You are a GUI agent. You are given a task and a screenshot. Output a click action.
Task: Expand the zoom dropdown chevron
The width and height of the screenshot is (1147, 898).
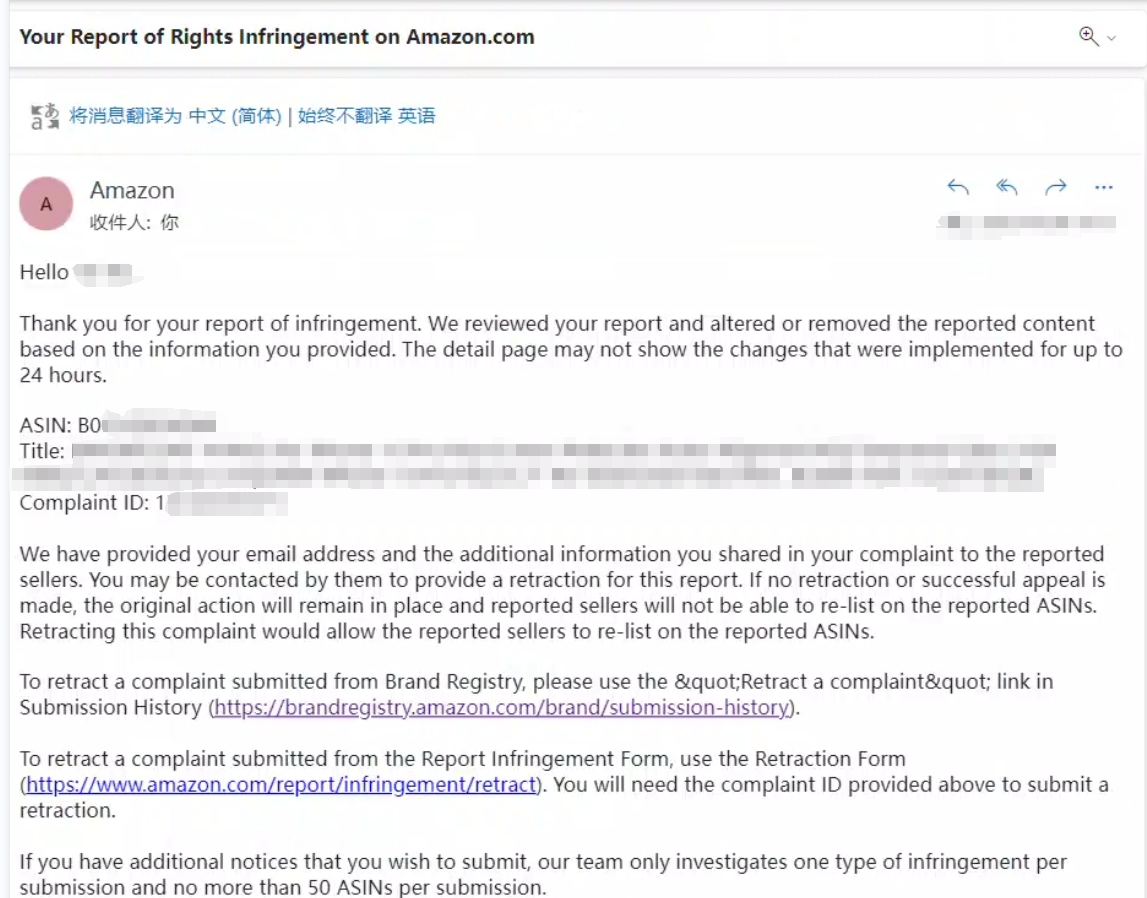[1112, 38]
